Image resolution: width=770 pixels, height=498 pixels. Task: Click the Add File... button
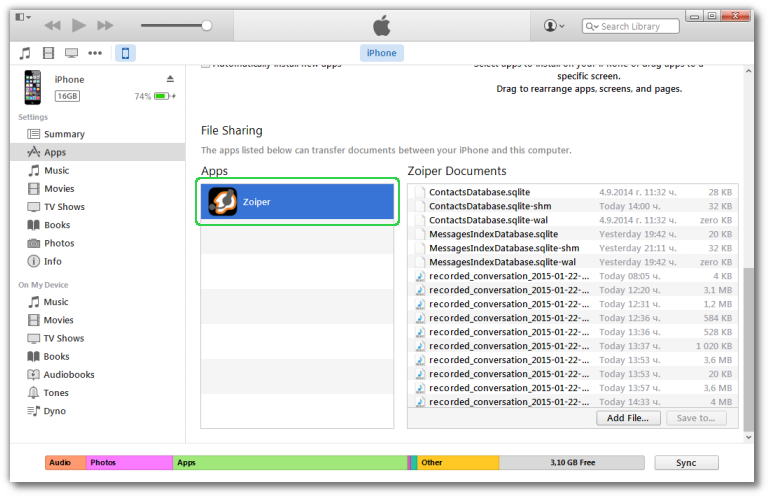point(628,418)
